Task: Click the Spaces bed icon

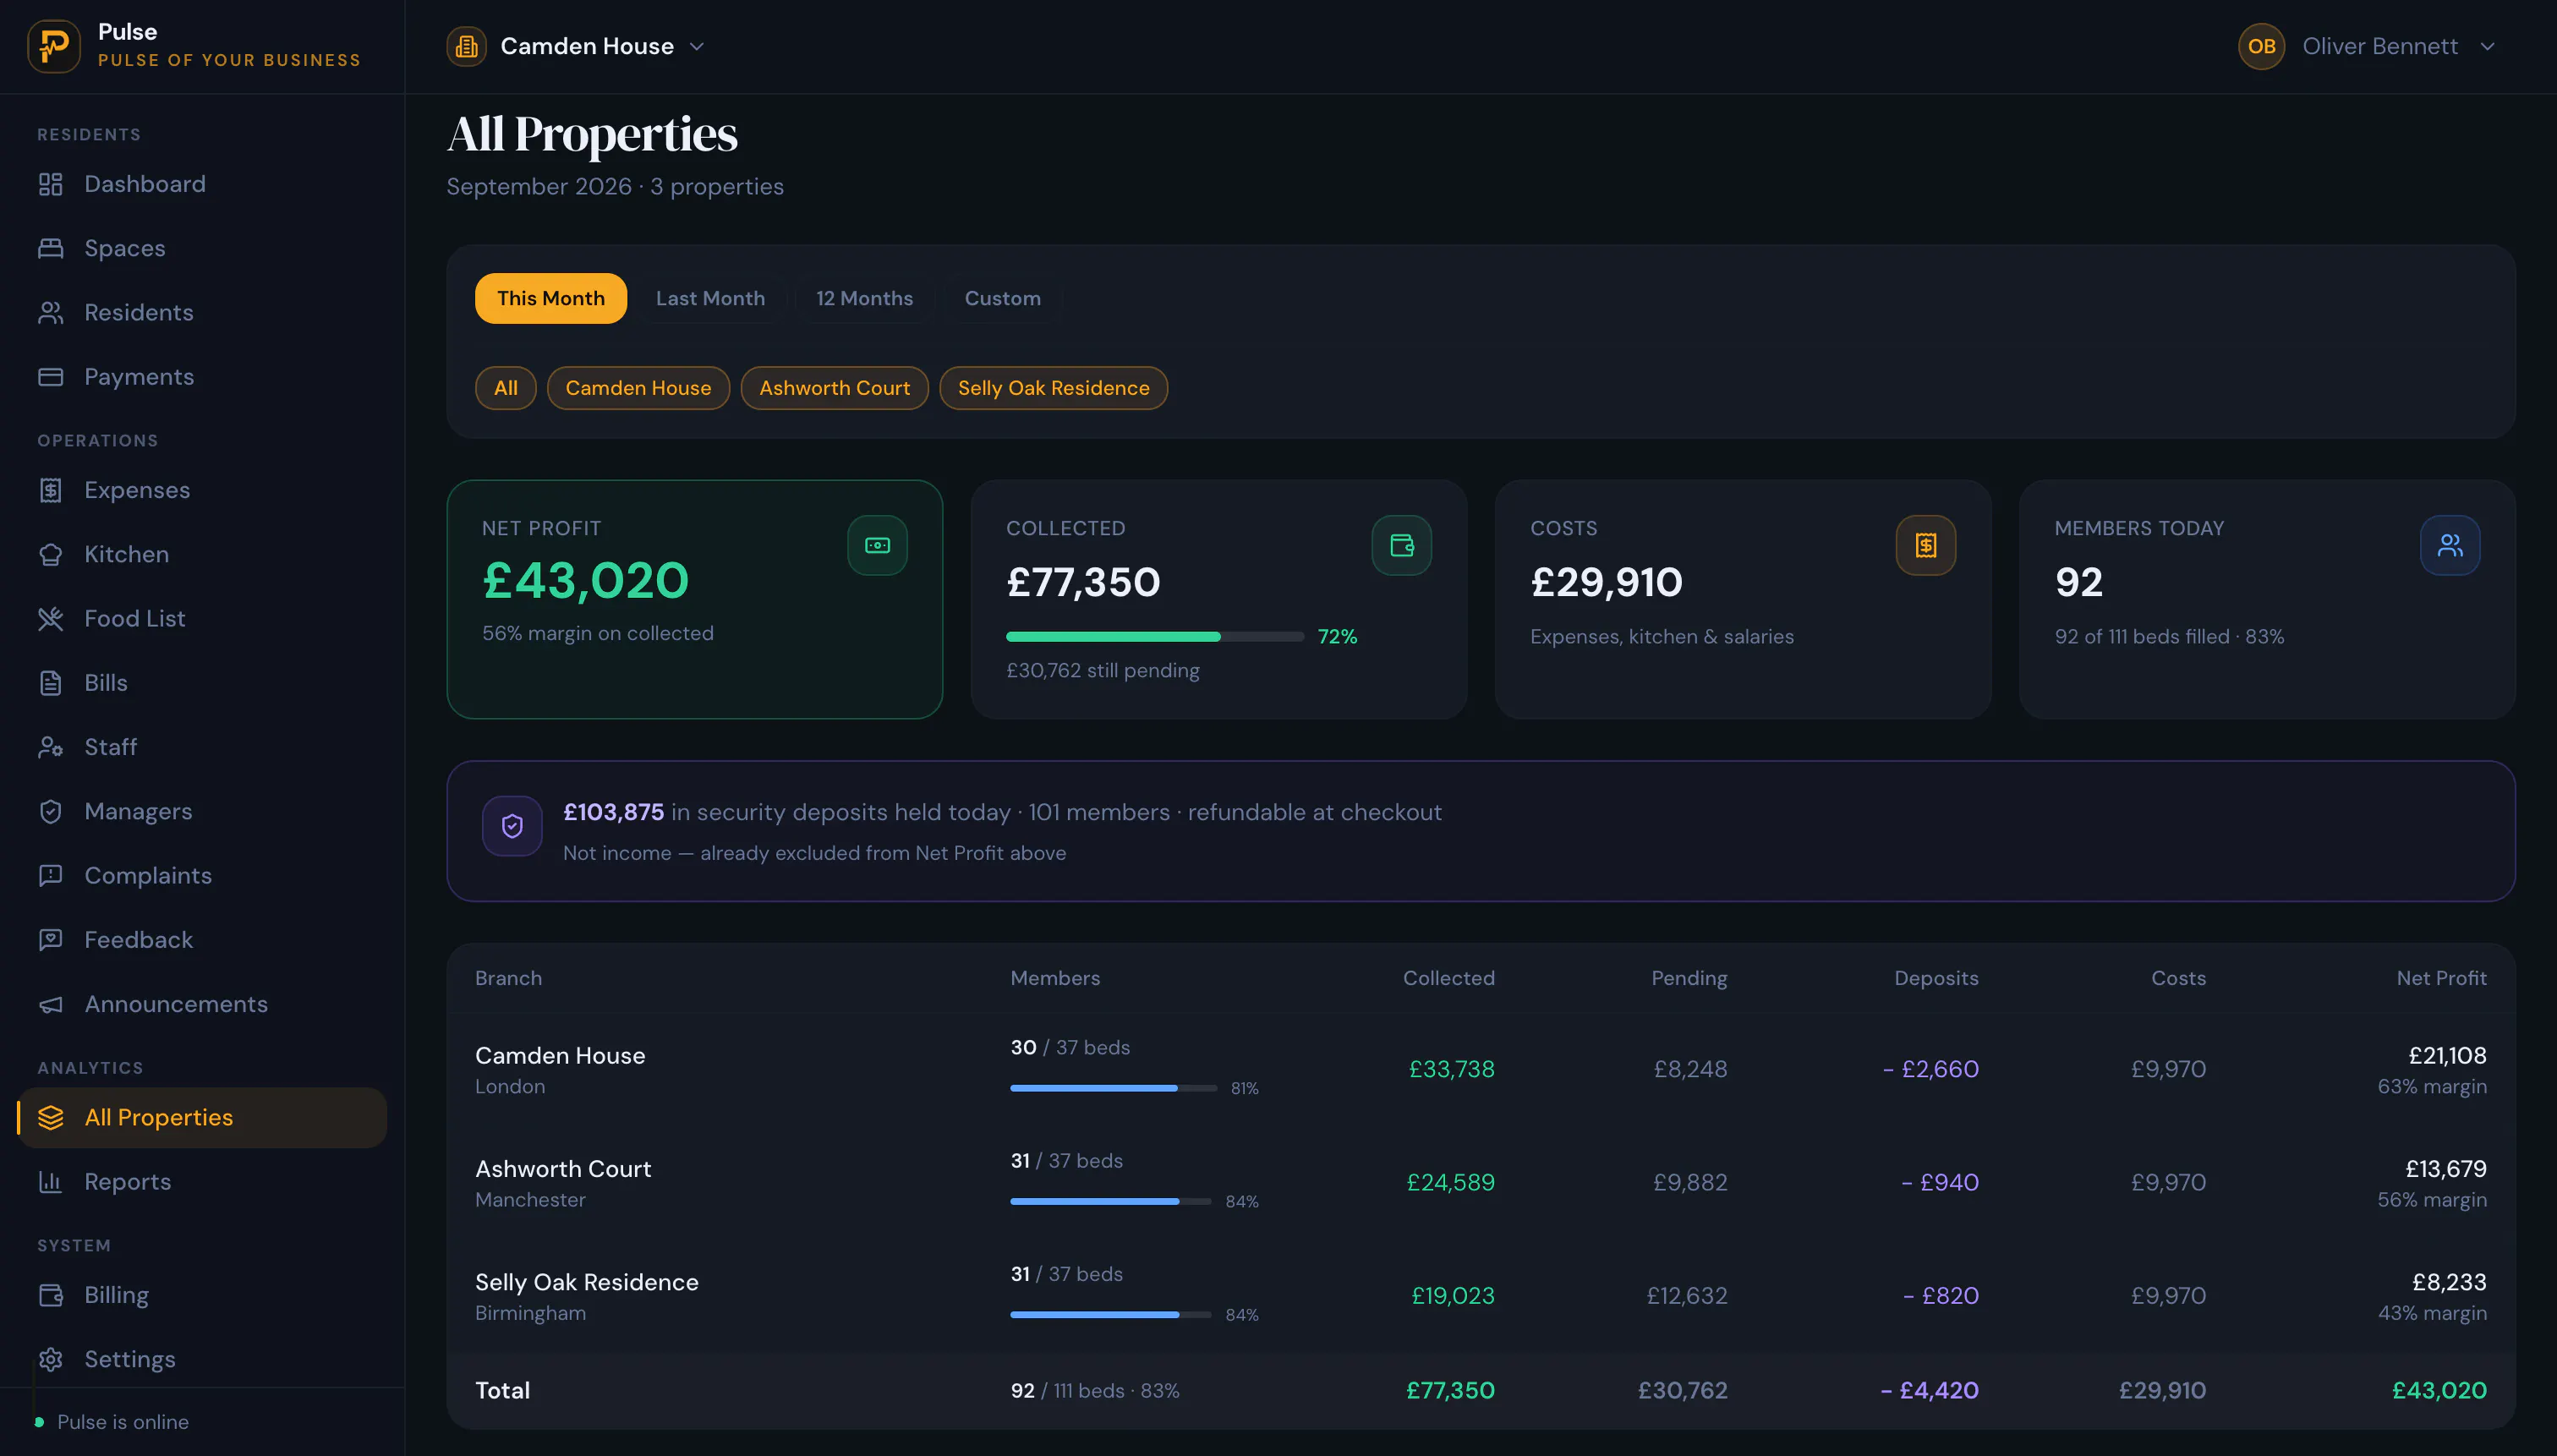Action: tap(51, 248)
